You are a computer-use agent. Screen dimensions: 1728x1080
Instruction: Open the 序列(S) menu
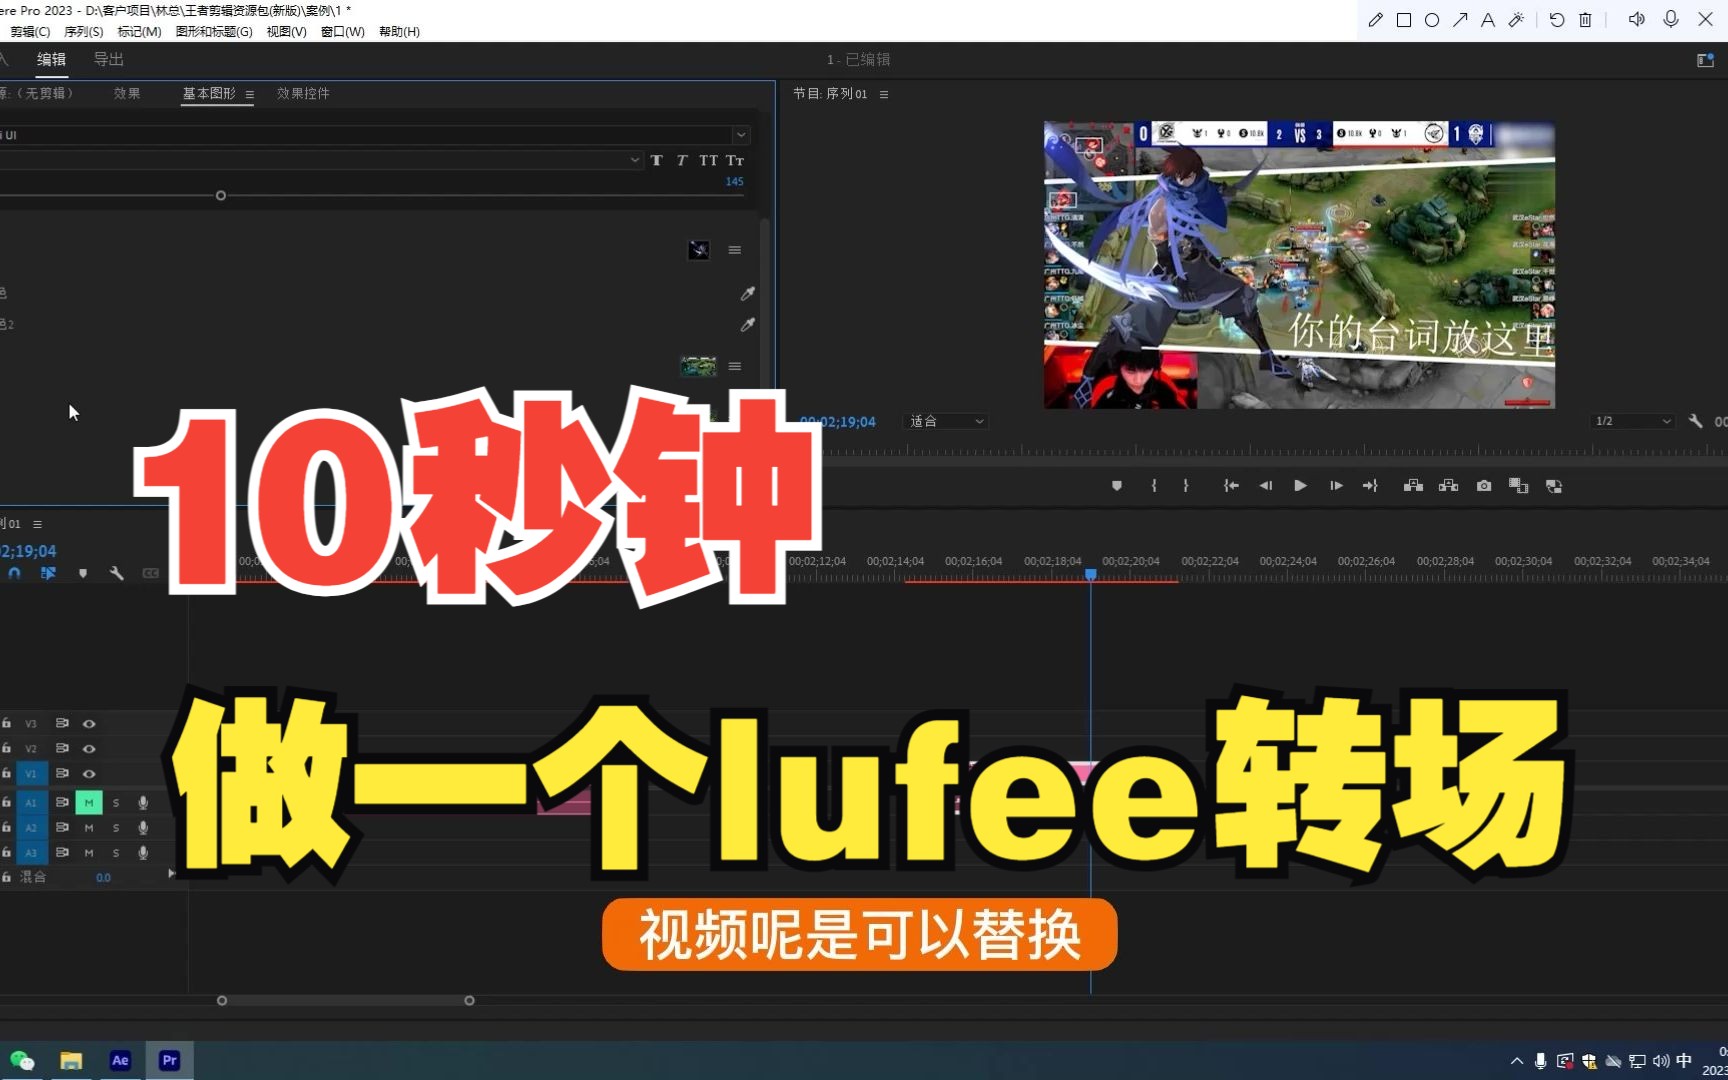click(84, 32)
